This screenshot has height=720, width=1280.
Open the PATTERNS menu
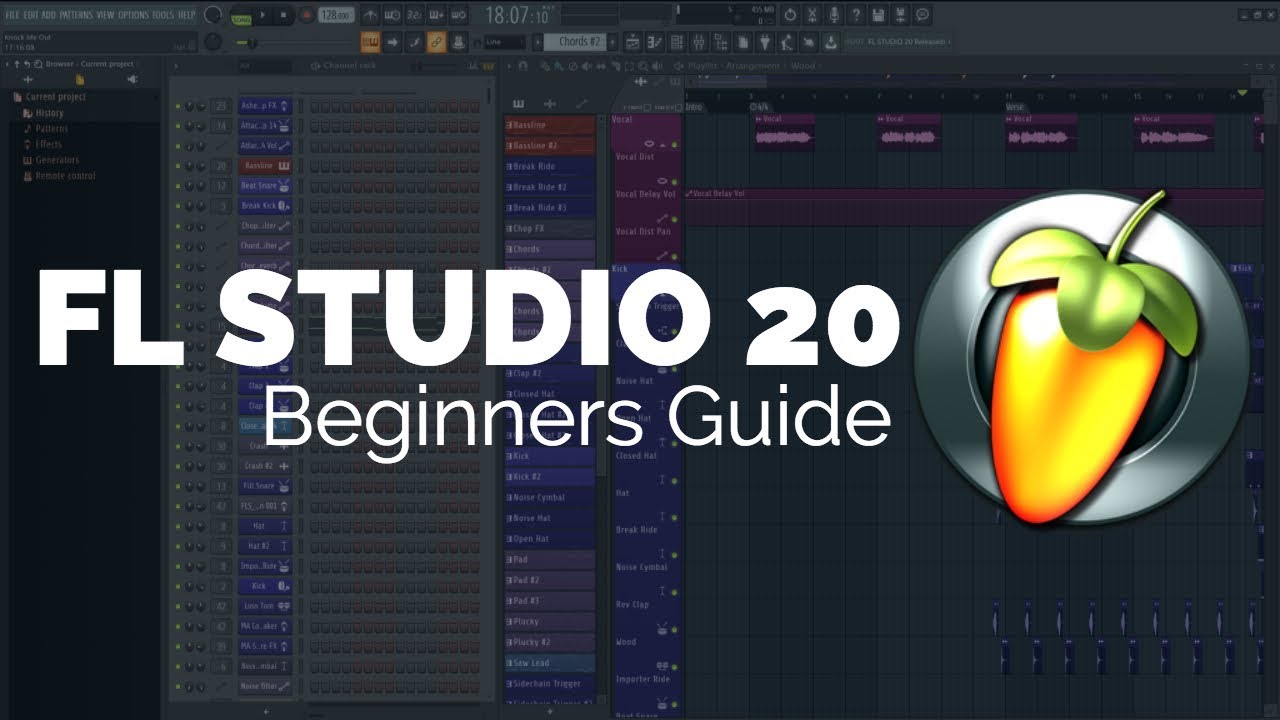pos(76,15)
